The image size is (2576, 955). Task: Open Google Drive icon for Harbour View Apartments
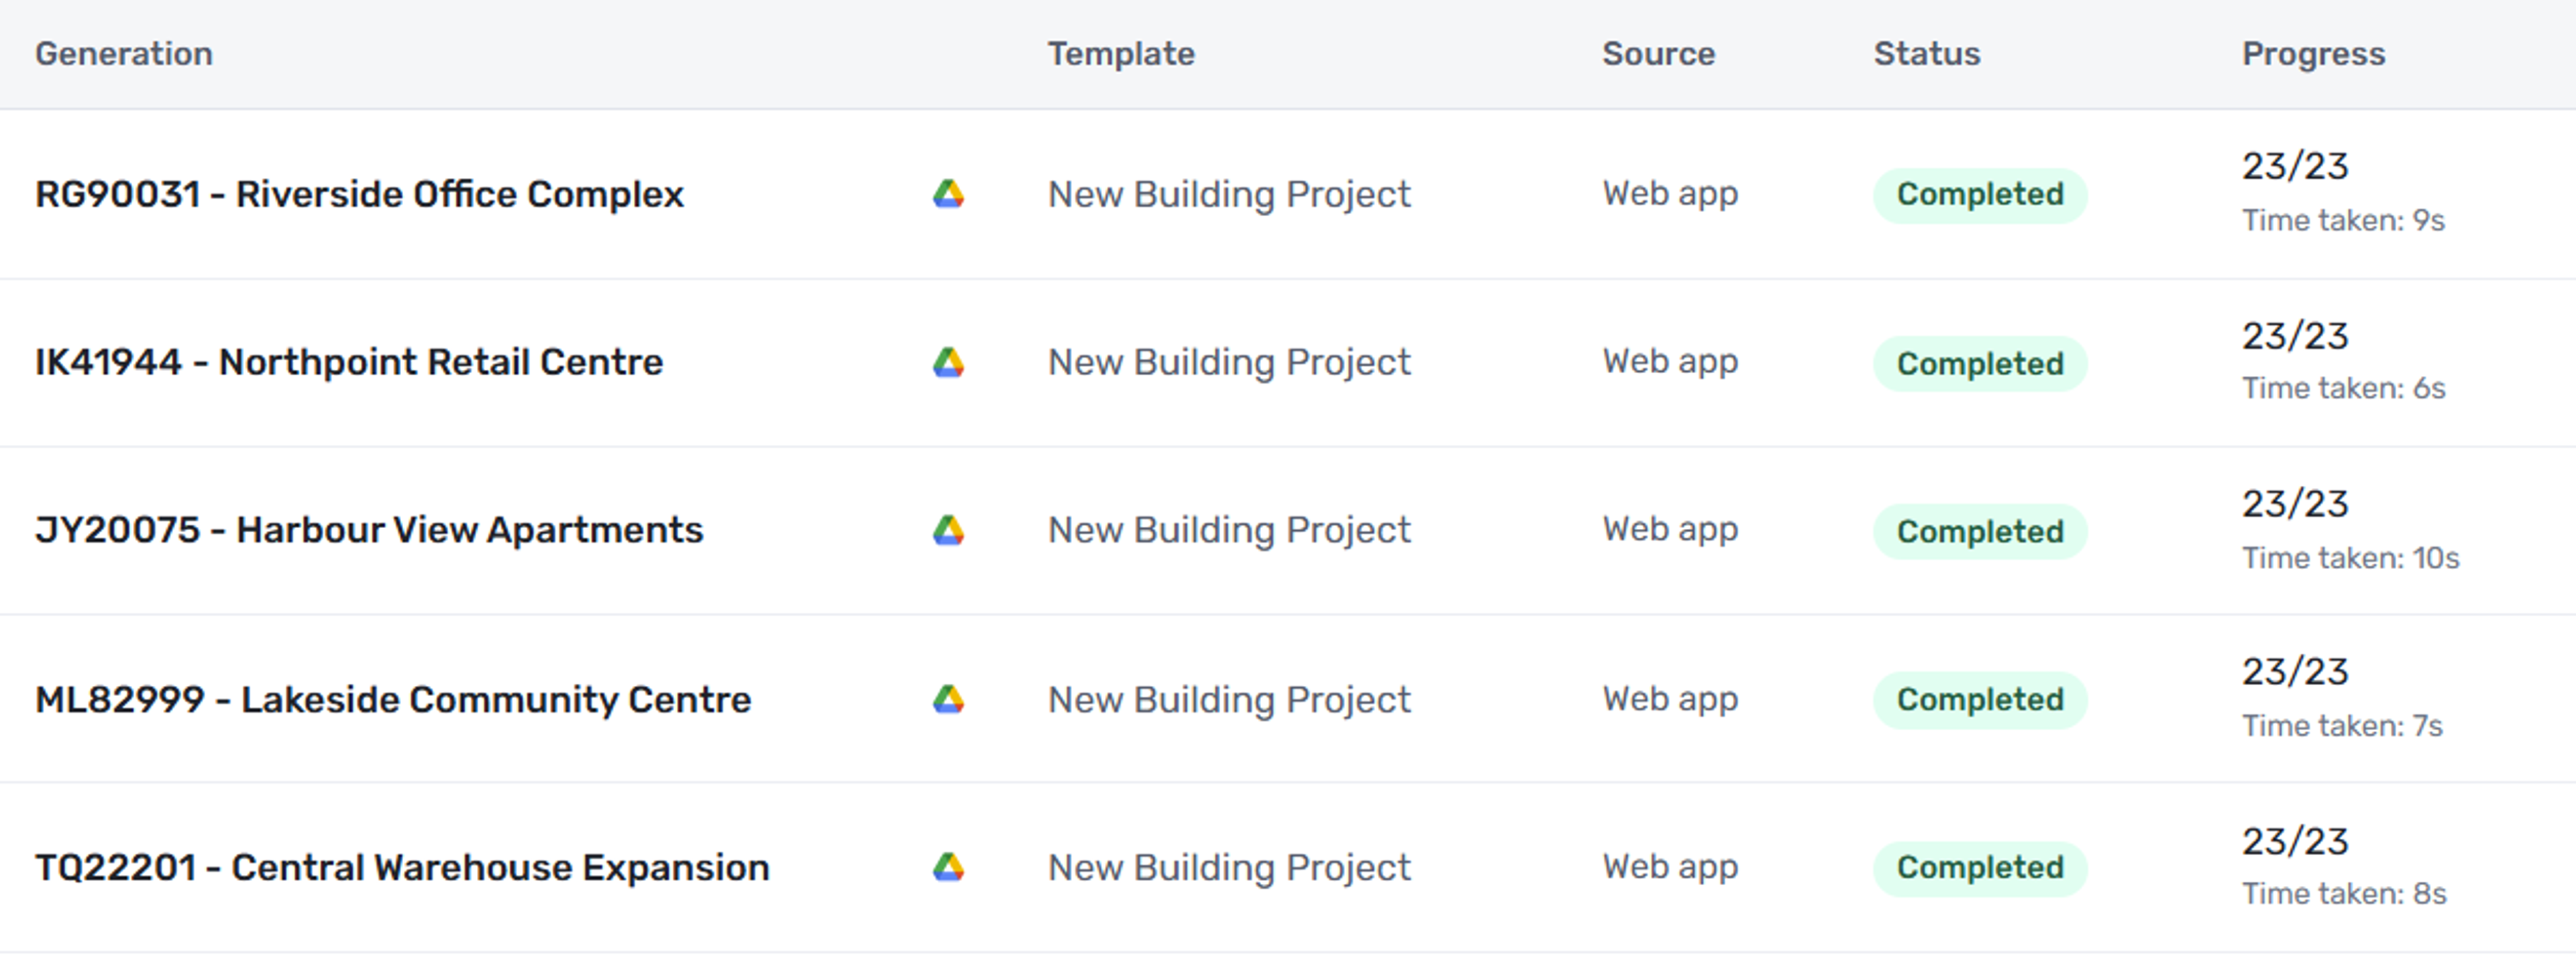948,530
